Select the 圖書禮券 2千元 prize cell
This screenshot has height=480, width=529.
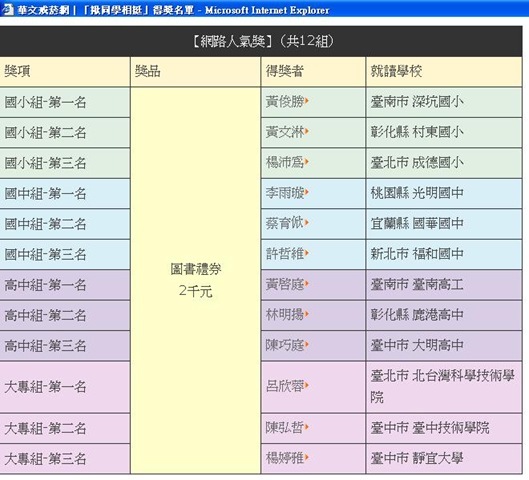(196, 280)
